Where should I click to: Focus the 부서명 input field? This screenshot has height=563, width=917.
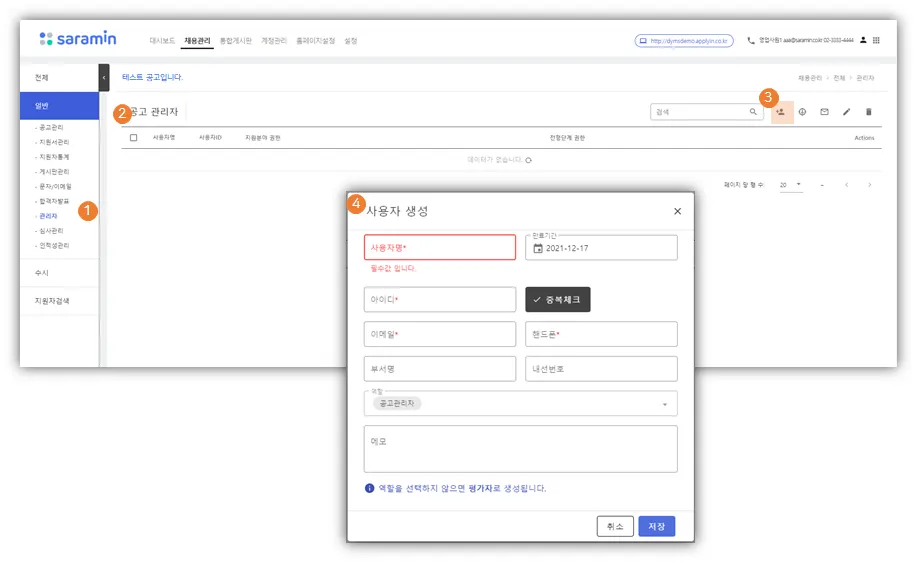[x=440, y=369]
